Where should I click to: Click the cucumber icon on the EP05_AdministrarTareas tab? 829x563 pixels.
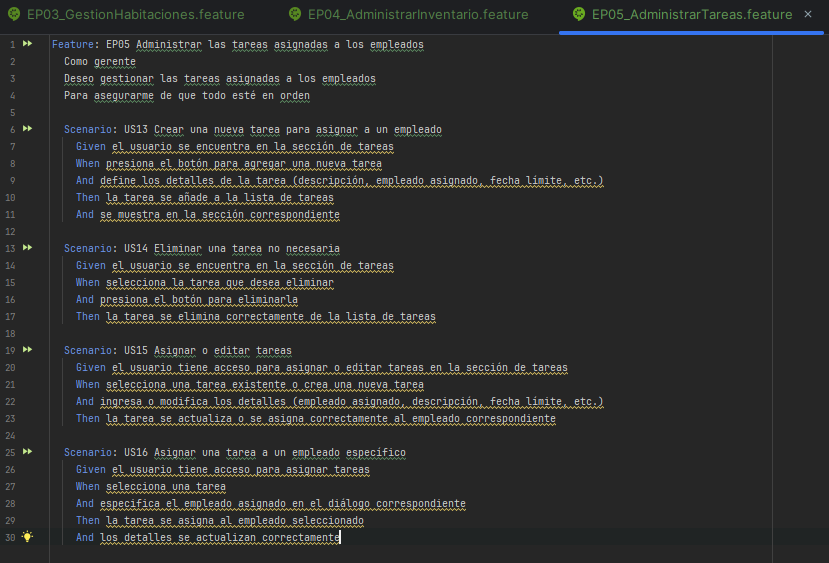[x=579, y=14]
